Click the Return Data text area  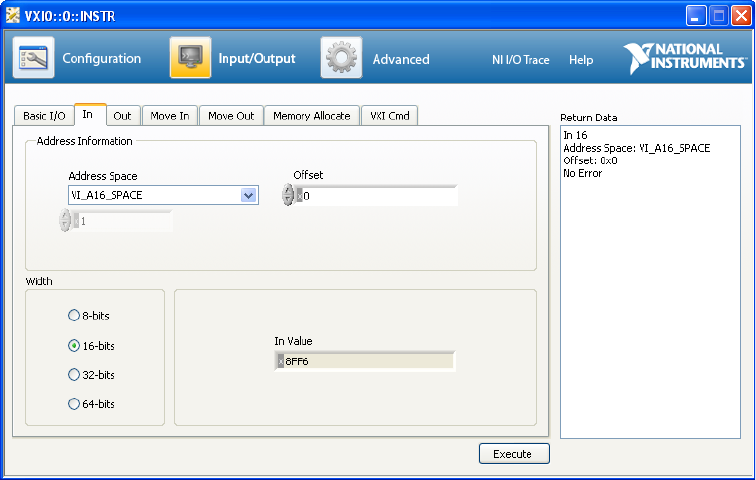650,282
